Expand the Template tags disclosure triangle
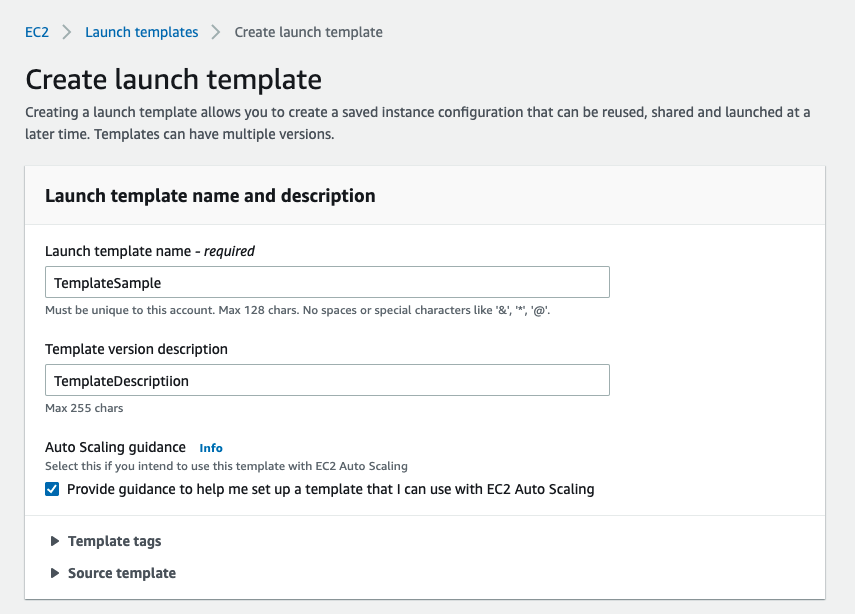Image resolution: width=855 pixels, height=614 pixels. (54, 541)
